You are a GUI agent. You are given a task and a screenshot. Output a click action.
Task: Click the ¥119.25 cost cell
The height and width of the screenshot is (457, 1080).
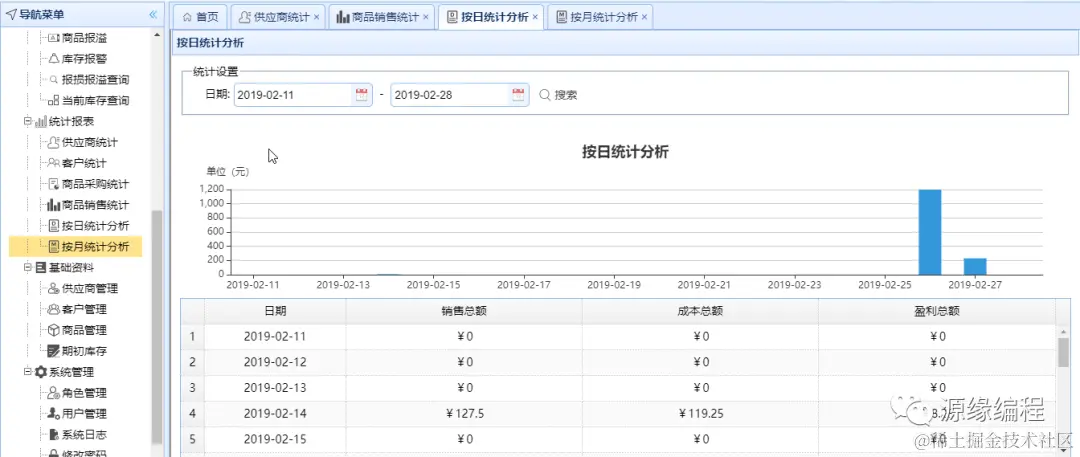(x=700, y=414)
